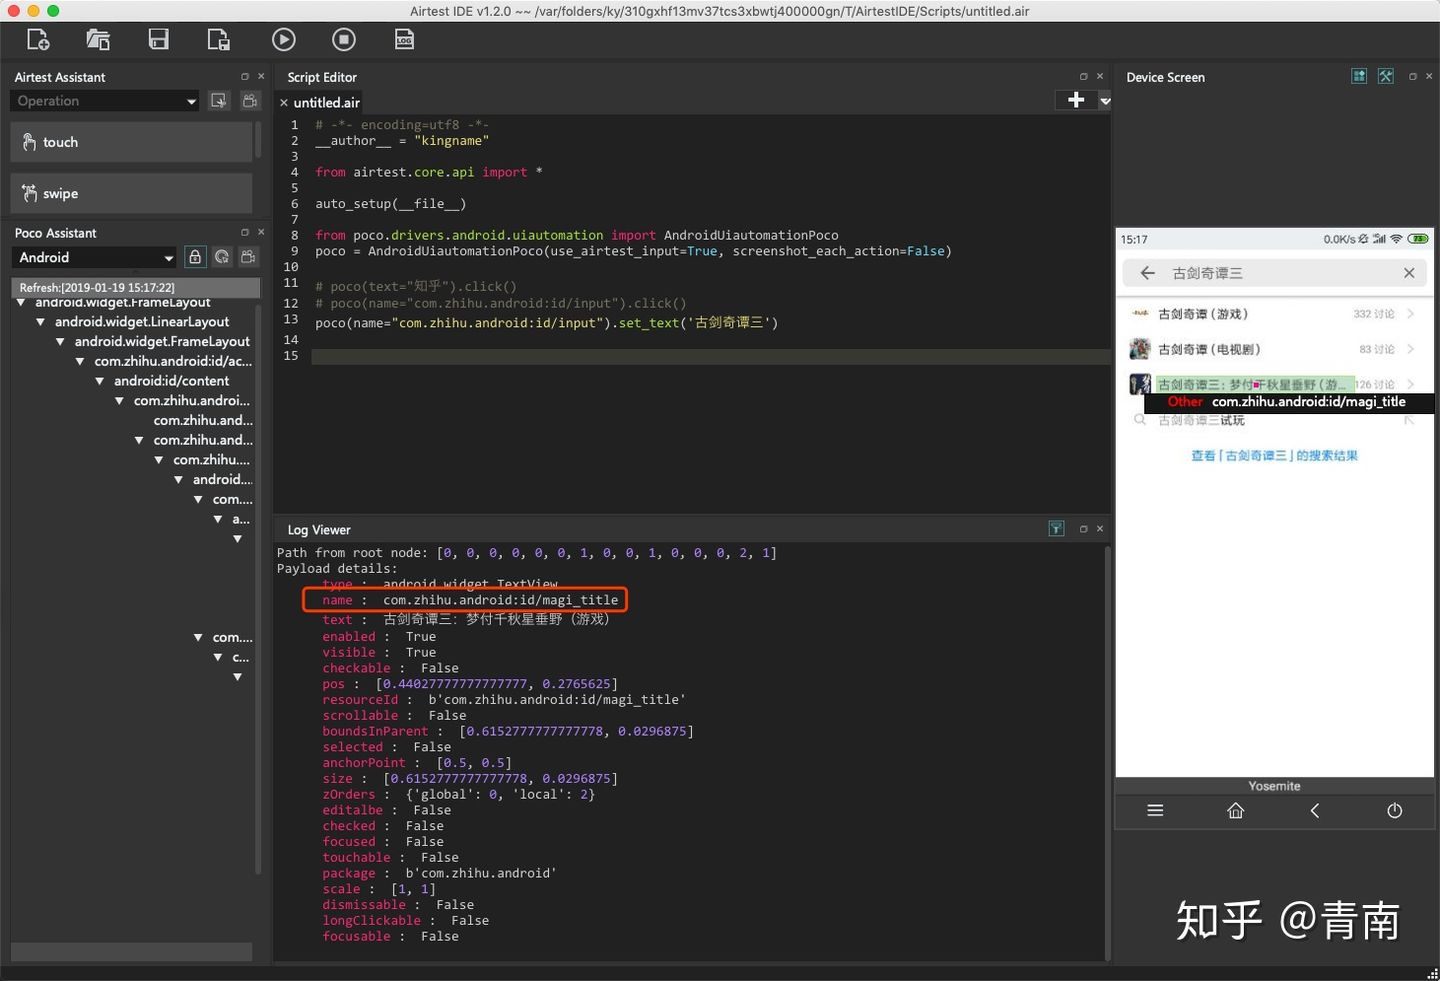Tap device home button
Viewport: 1440px width, 981px height.
click(x=1235, y=811)
